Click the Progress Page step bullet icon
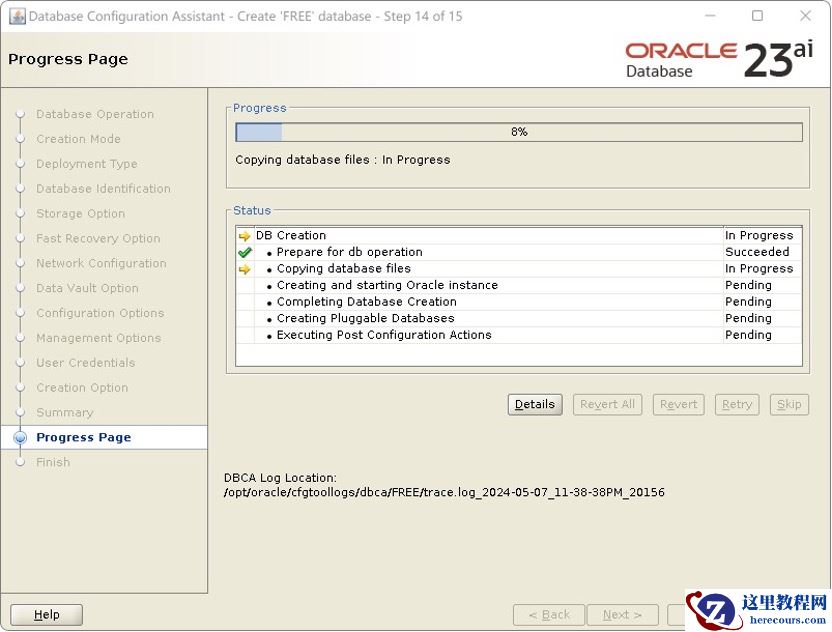The width and height of the screenshot is (832, 632). (x=20, y=437)
